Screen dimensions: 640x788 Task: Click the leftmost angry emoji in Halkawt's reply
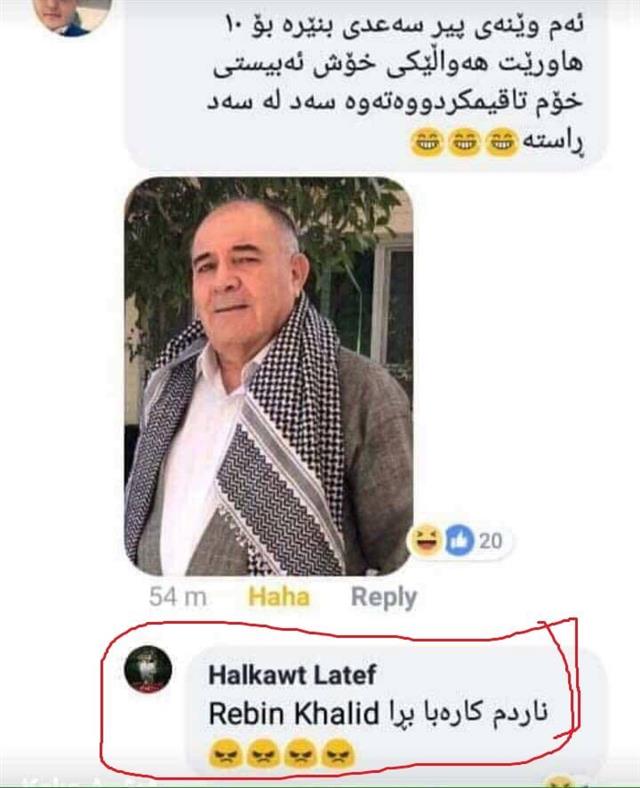[x=224, y=753]
